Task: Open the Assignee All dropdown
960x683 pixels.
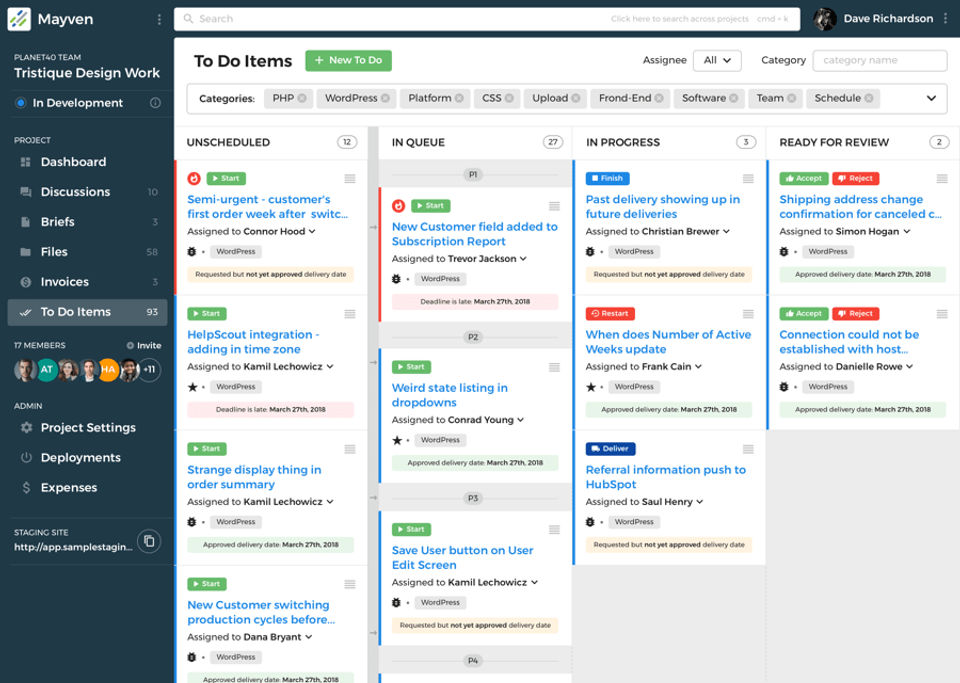Action: (717, 61)
